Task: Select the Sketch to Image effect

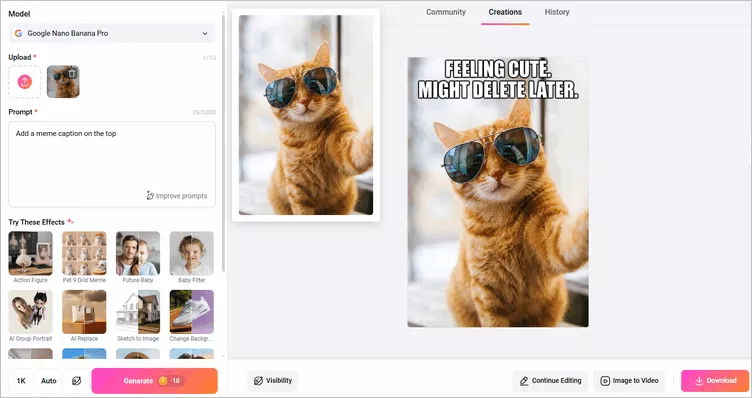Action: (138, 312)
